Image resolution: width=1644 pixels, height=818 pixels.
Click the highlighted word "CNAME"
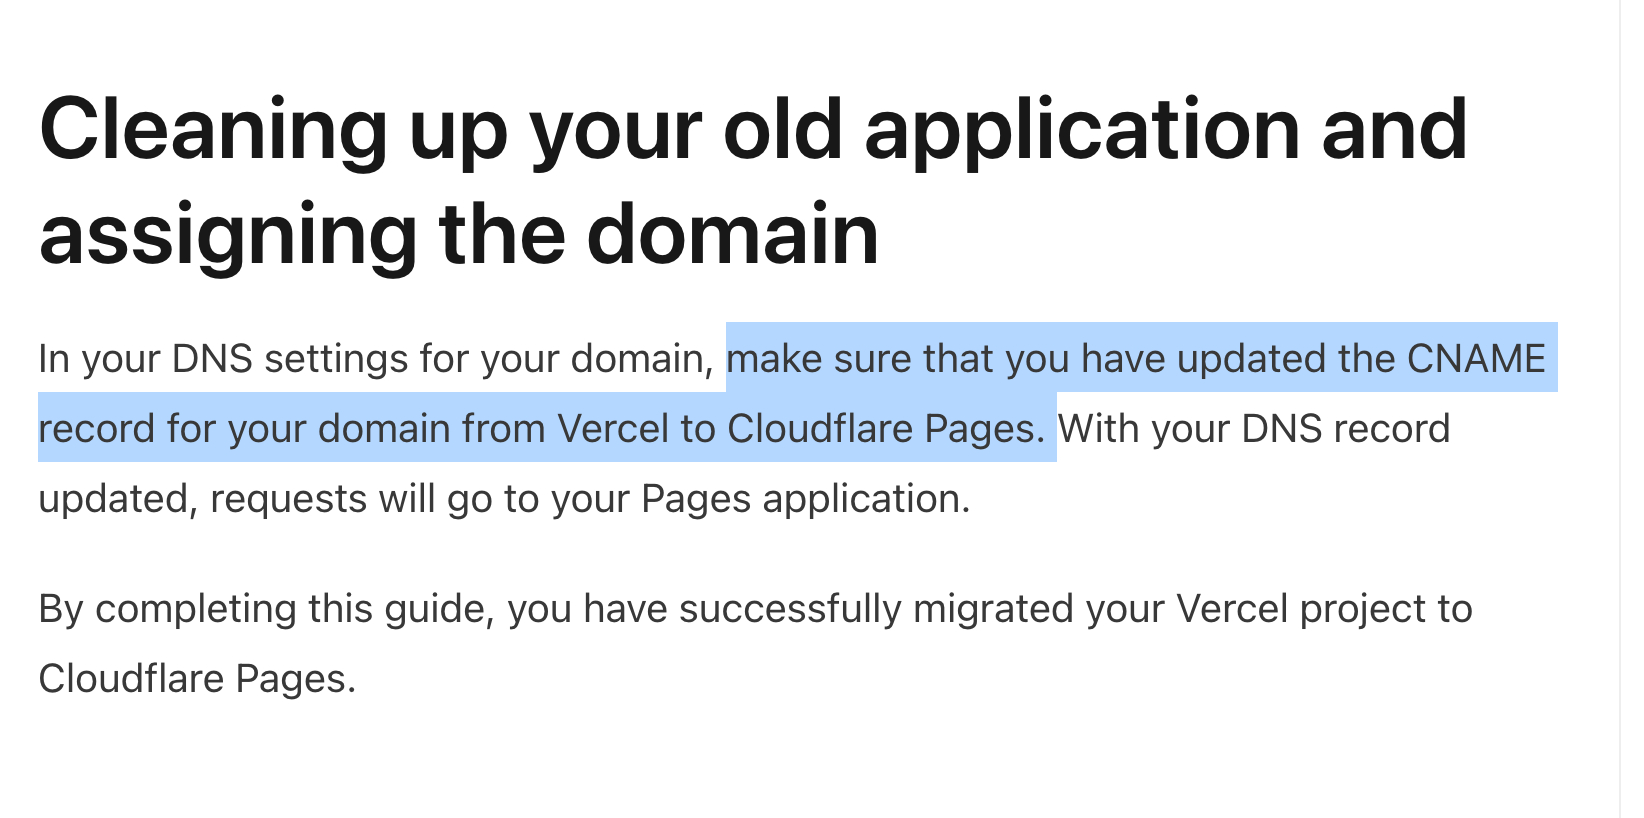coord(1476,359)
